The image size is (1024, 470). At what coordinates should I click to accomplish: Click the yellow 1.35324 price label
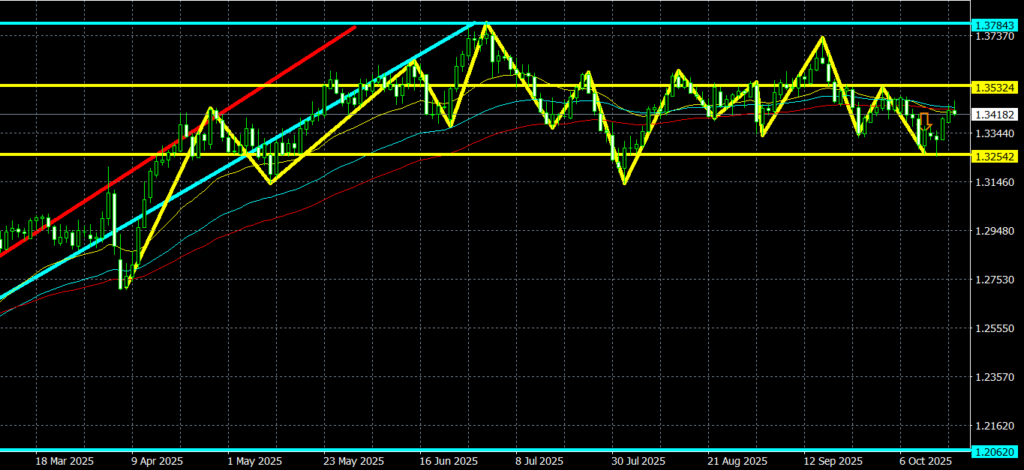click(995, 86)
